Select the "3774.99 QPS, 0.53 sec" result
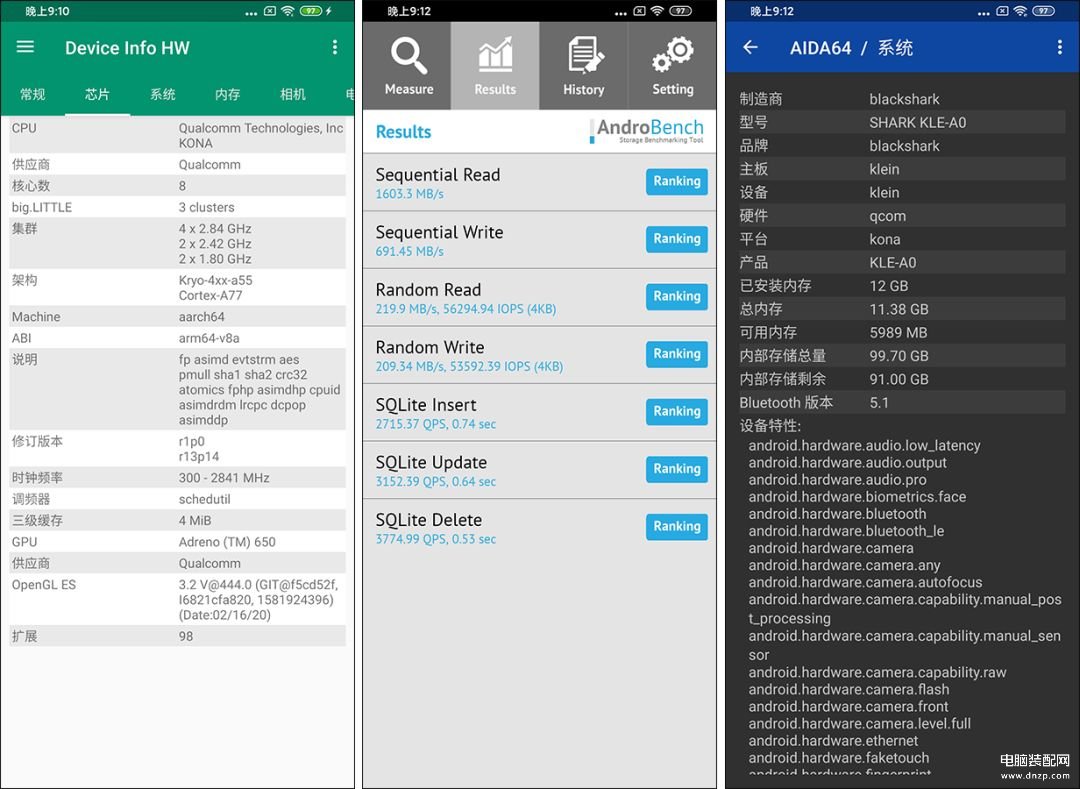 436,539
